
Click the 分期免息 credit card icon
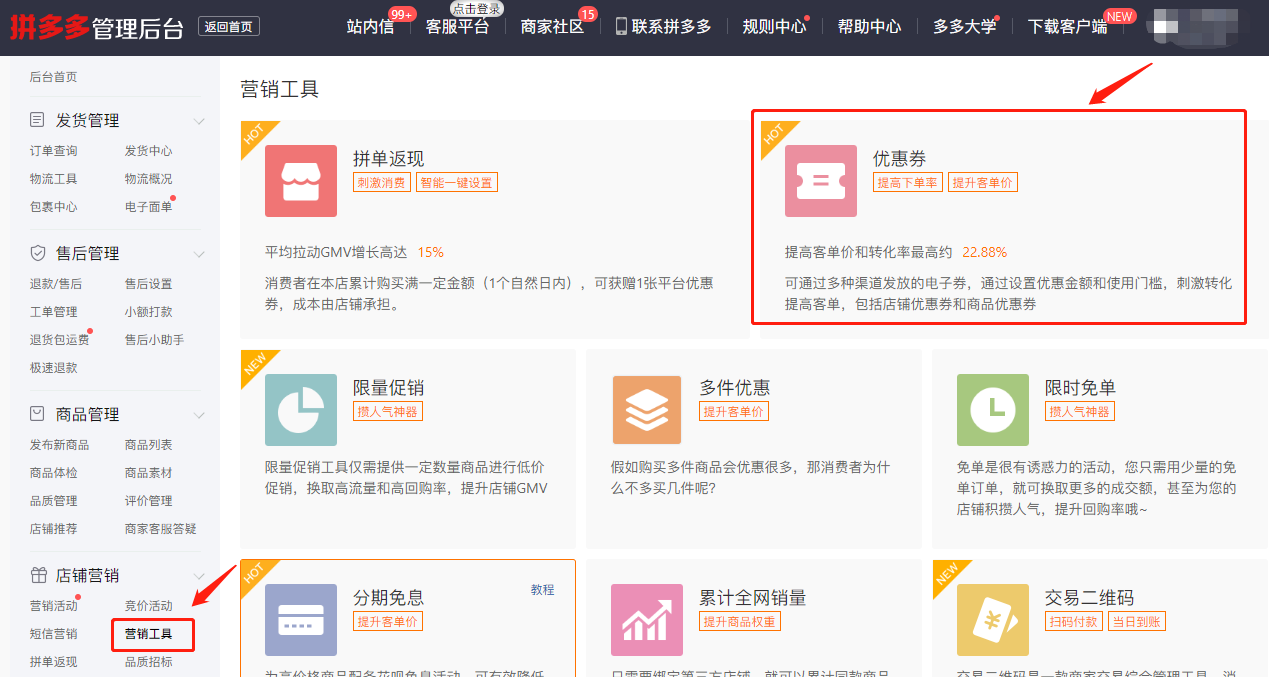click(x=301, y=620)
